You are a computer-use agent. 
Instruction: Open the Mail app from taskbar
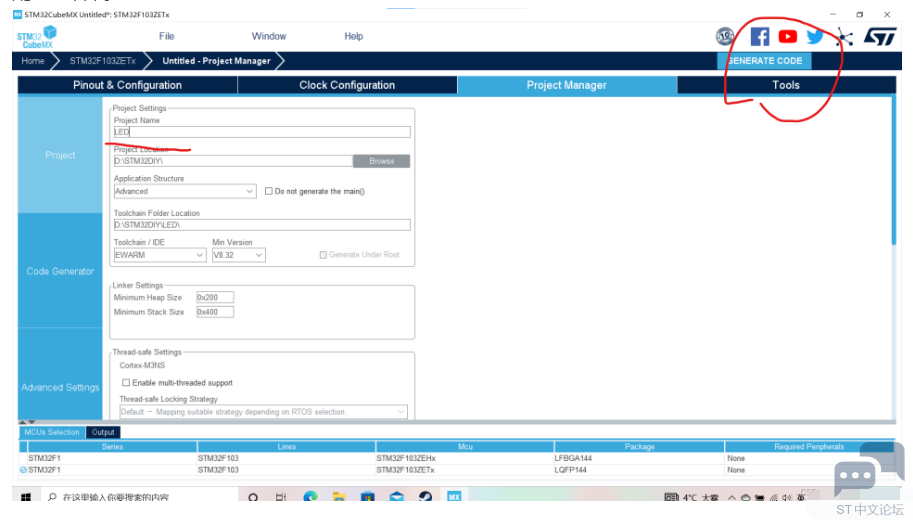pyautogui.click(x=397, y=497)
